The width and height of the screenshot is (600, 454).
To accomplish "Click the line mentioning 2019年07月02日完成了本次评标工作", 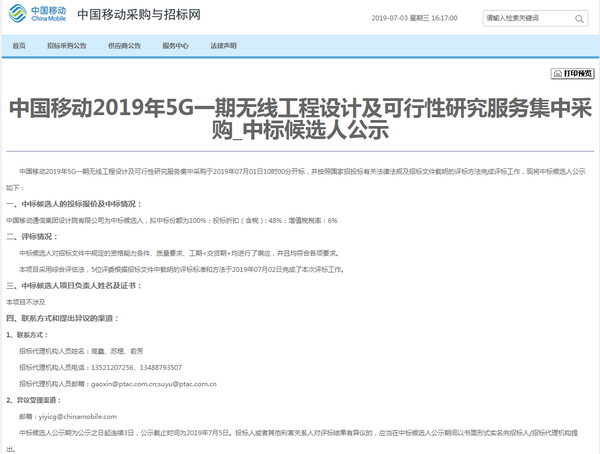I will click(182, 269).
